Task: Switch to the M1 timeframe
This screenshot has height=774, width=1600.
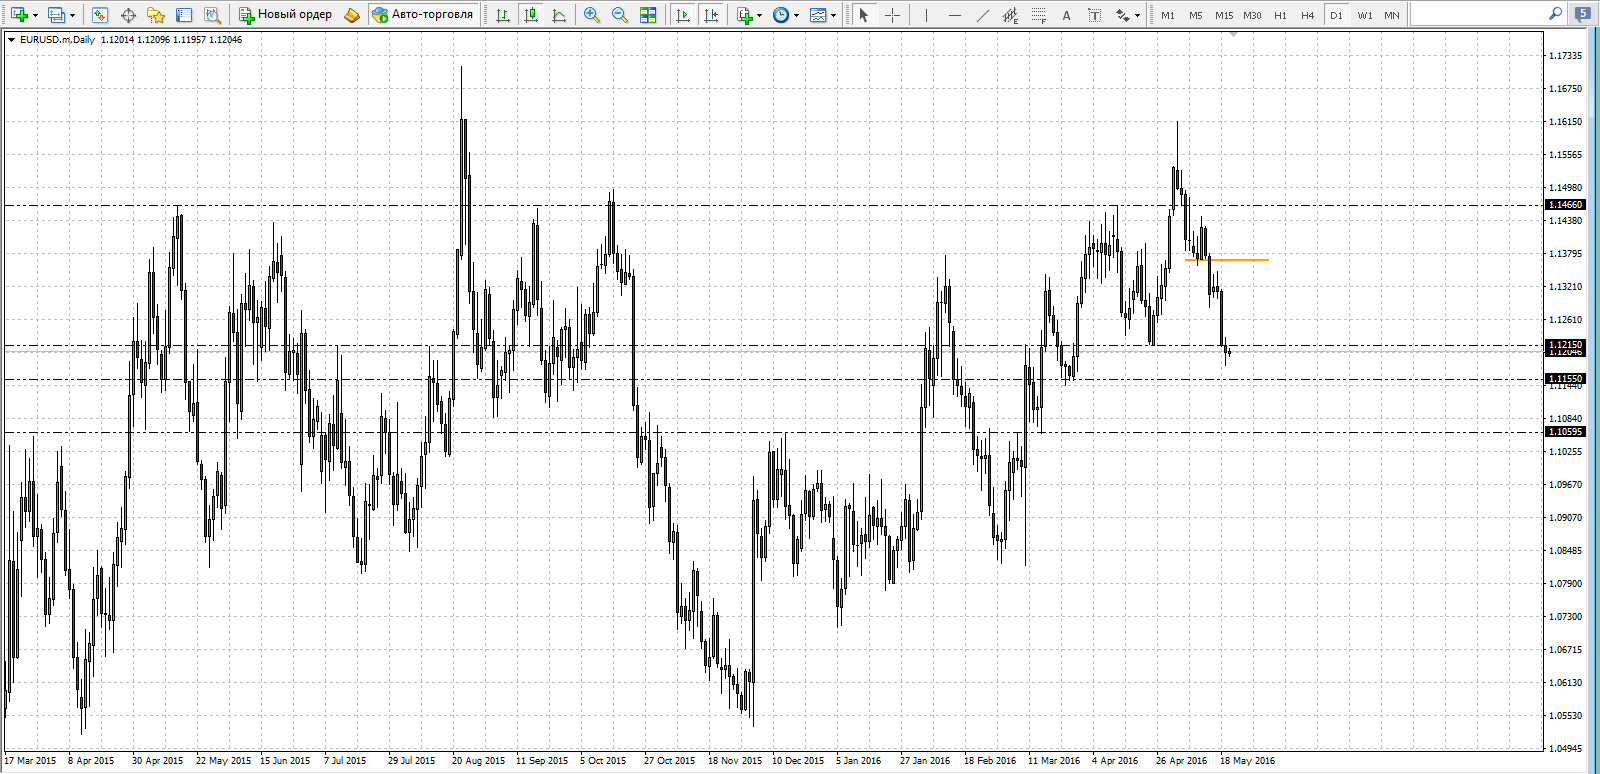Action: click(x=1168, y=15)
